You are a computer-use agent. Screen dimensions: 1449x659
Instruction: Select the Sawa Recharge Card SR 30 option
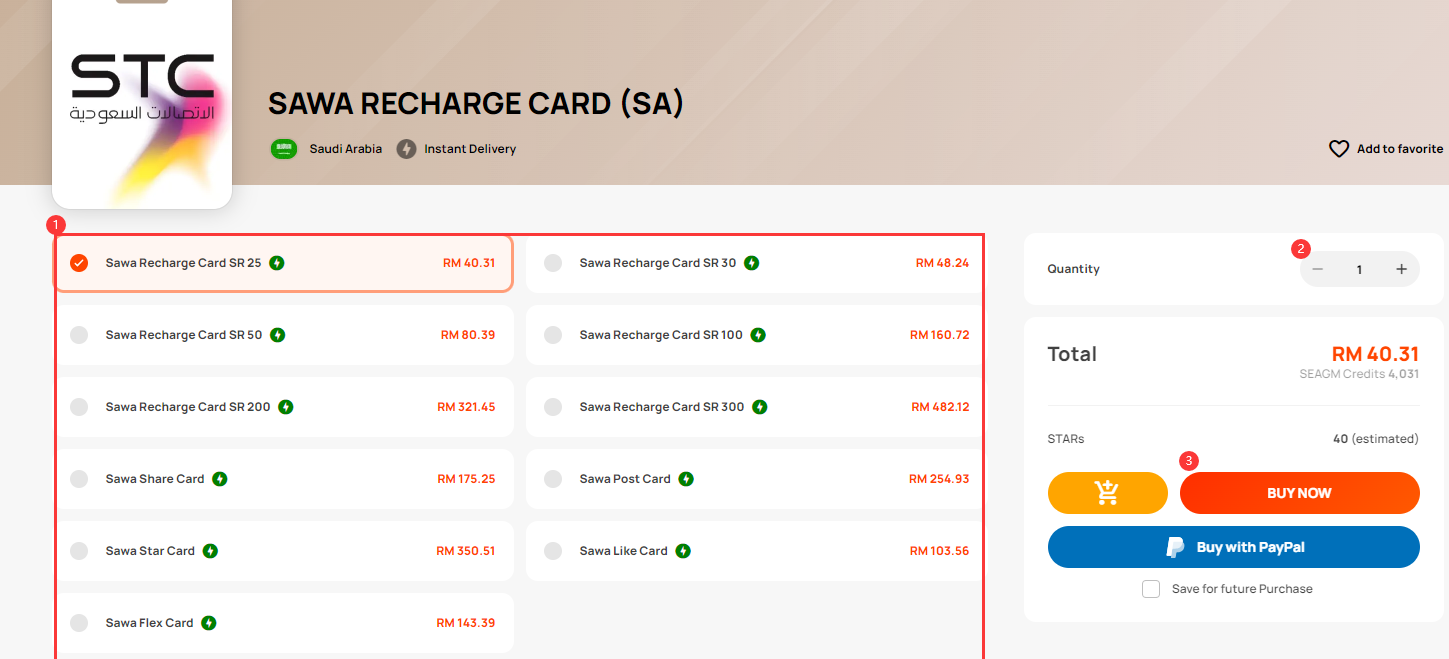pos(755,263)
